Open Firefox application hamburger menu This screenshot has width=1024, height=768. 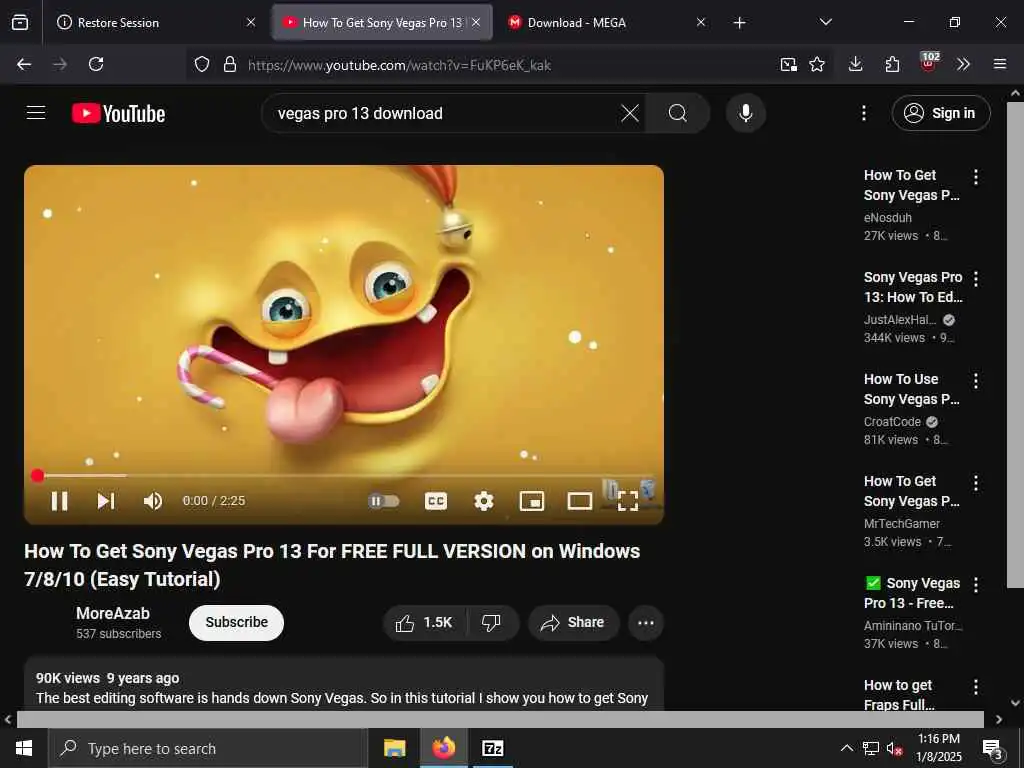tap(1000, 64)
